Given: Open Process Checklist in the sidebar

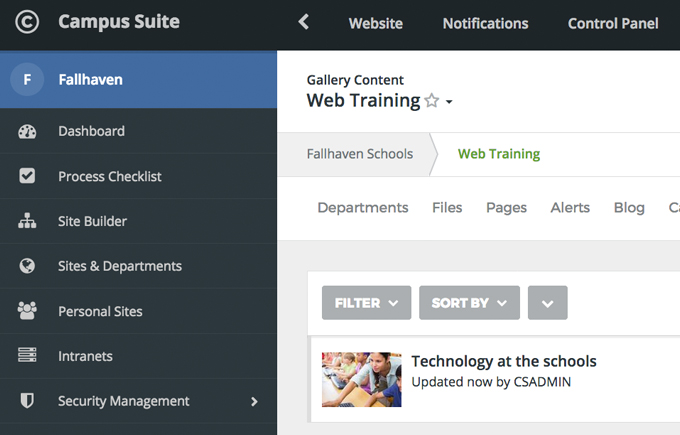Looking at the screenshot, I should pos(138,176).
